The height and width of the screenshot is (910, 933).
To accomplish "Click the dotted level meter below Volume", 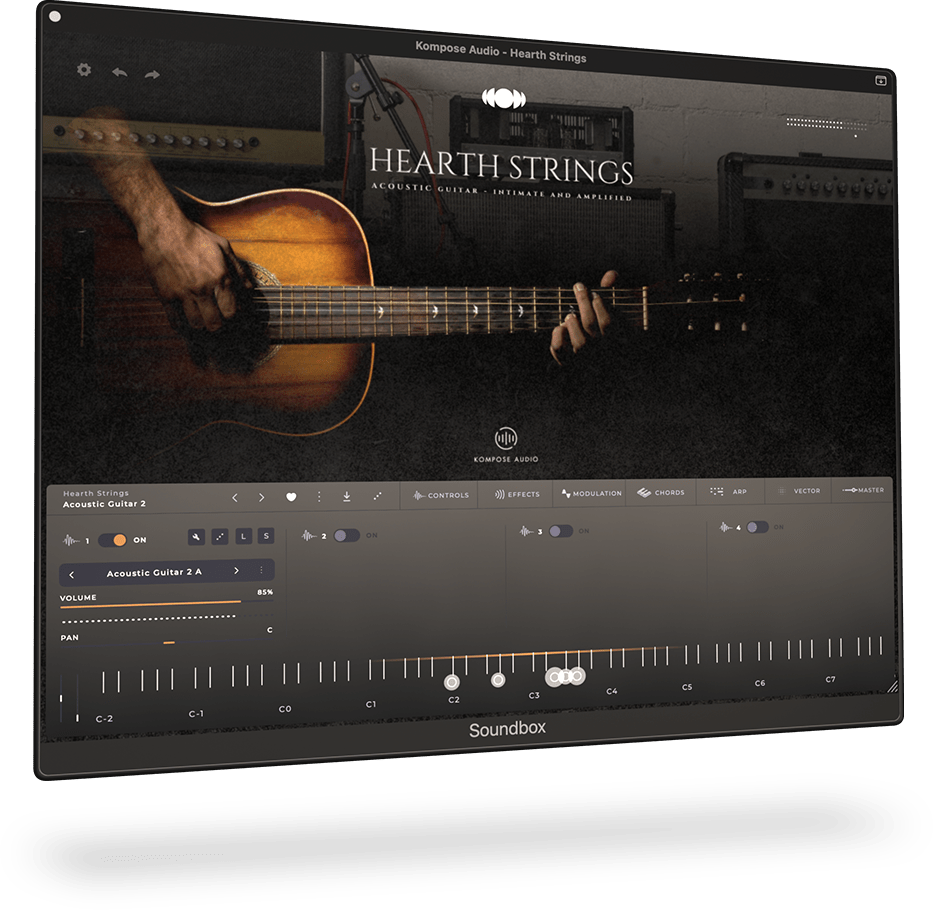I will [x=167, y=618].
